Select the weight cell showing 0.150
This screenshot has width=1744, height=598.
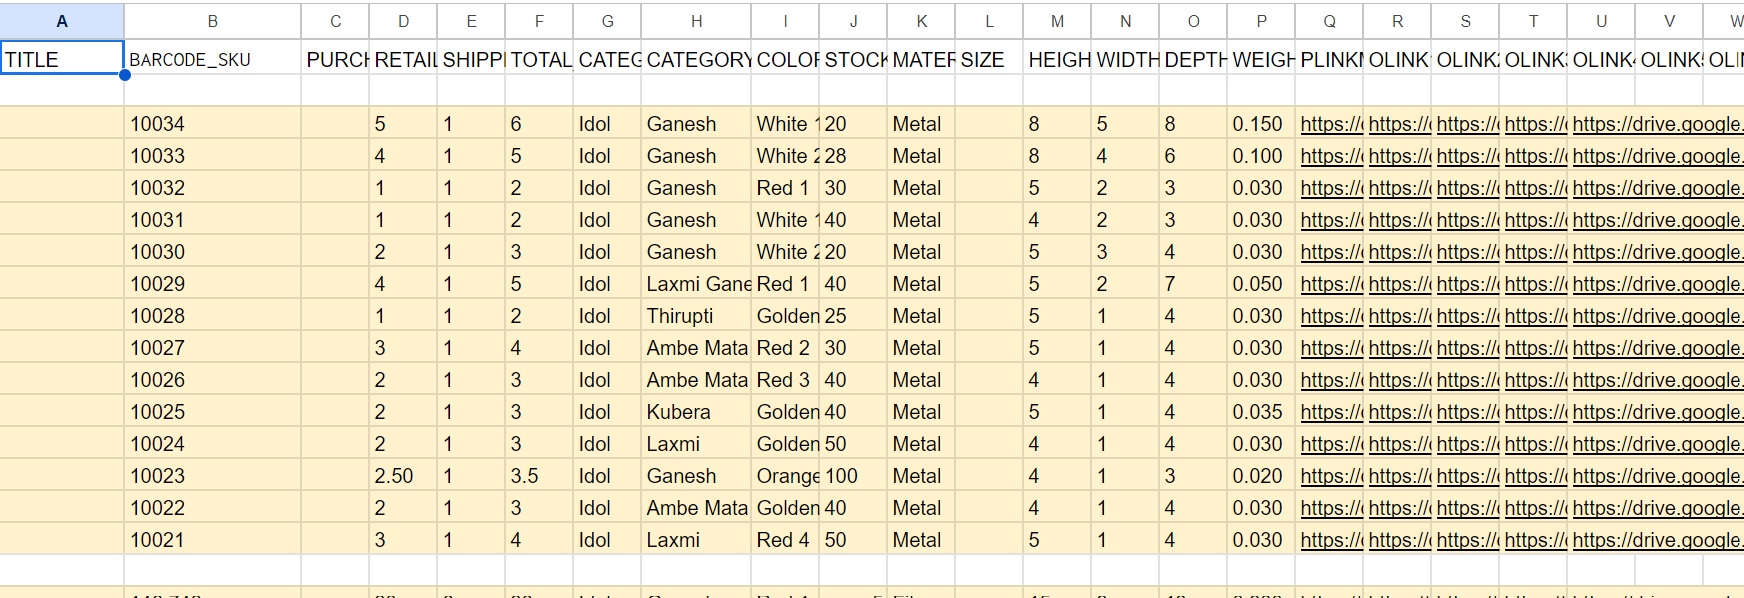pyautogui.click(x=1259, y=124)
